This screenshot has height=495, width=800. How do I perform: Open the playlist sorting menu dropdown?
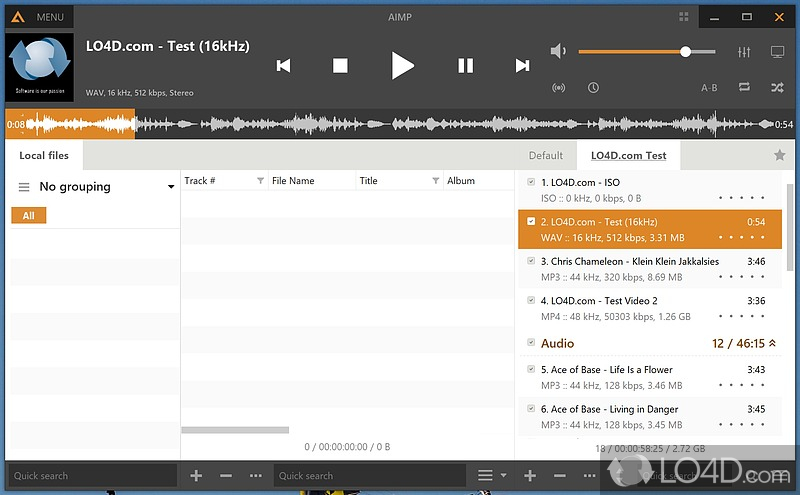[492, 476]
